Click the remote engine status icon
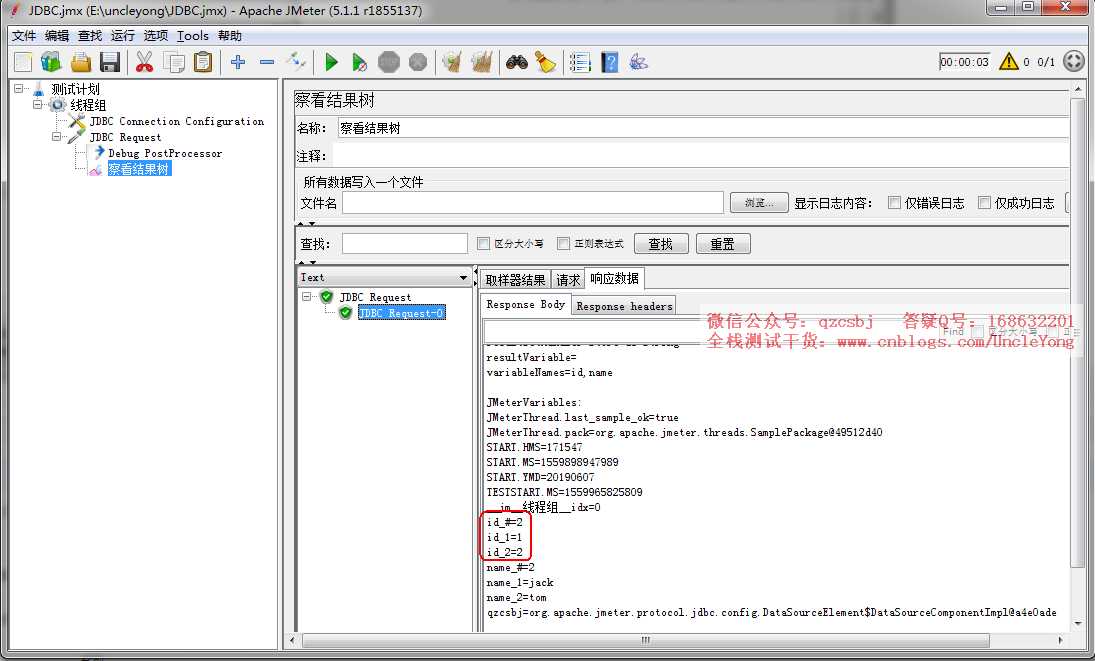 (x=1073, y=61)
